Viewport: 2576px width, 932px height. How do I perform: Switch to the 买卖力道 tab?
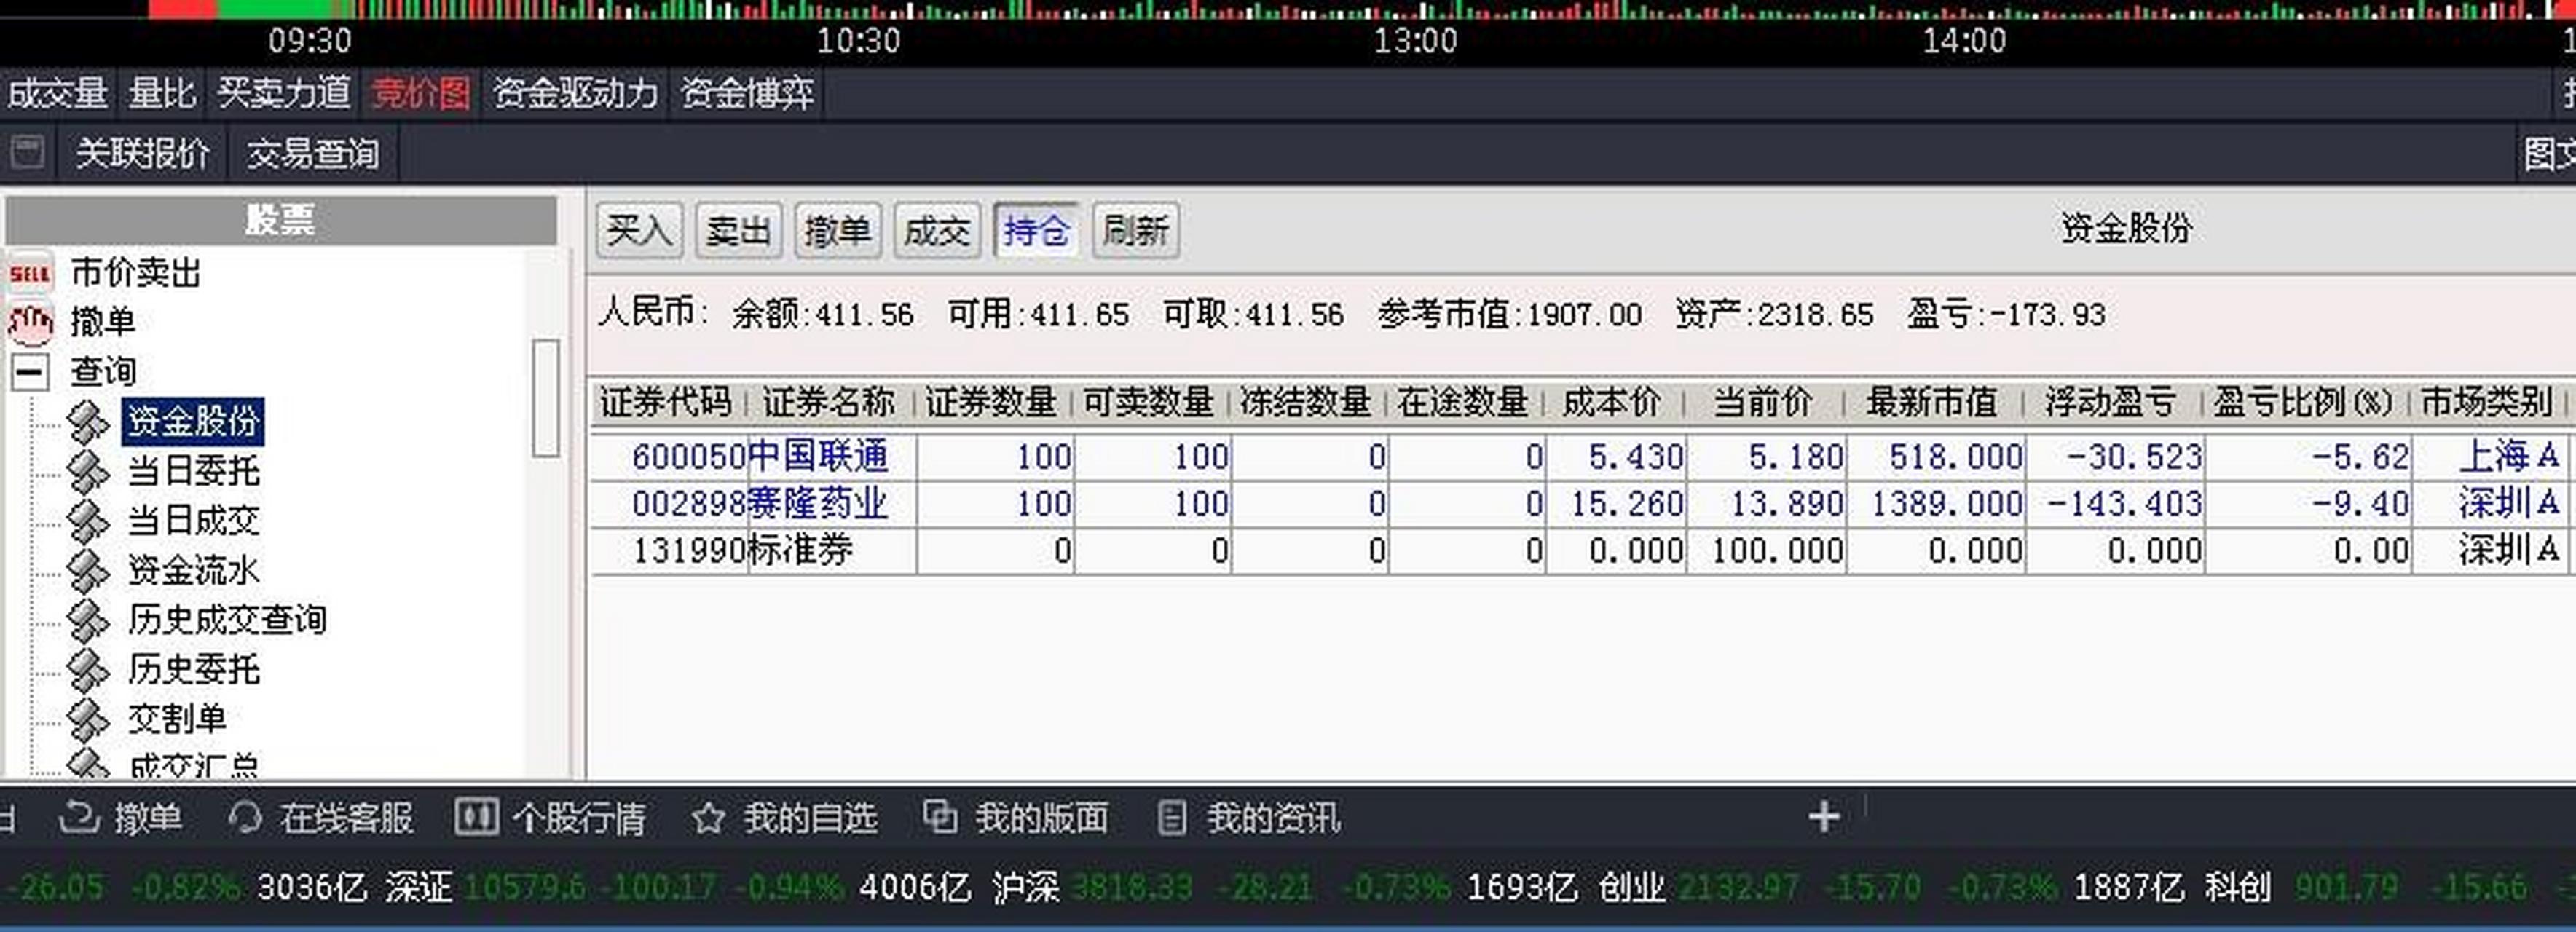click(284, 93)
